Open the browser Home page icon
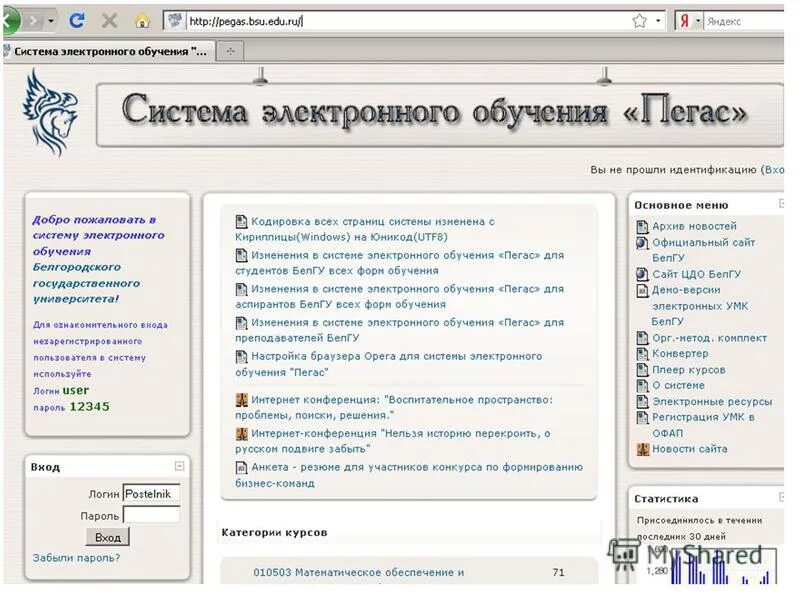Image resolution: width=800 pixels, height=600 pixels. point(143,18)
